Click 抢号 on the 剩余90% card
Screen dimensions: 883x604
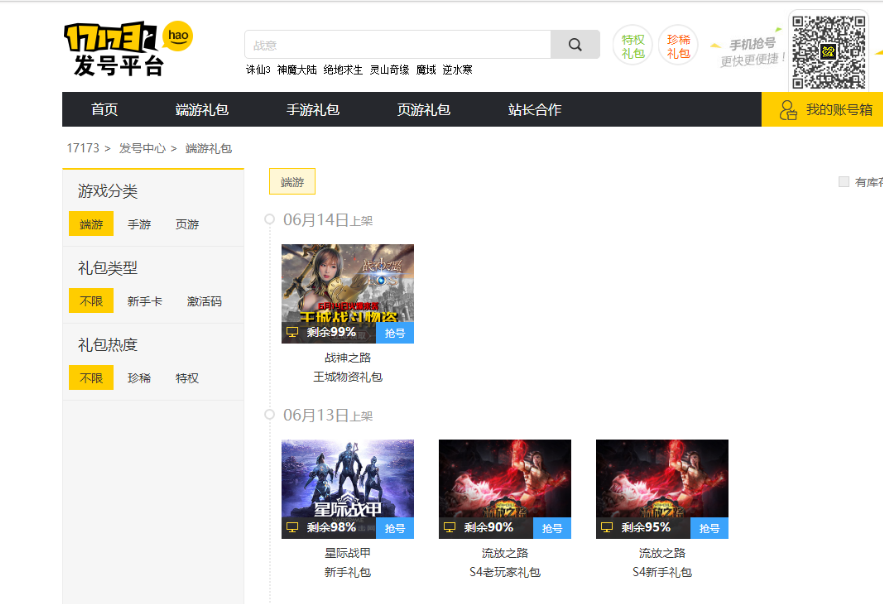(x=552, y=529)
